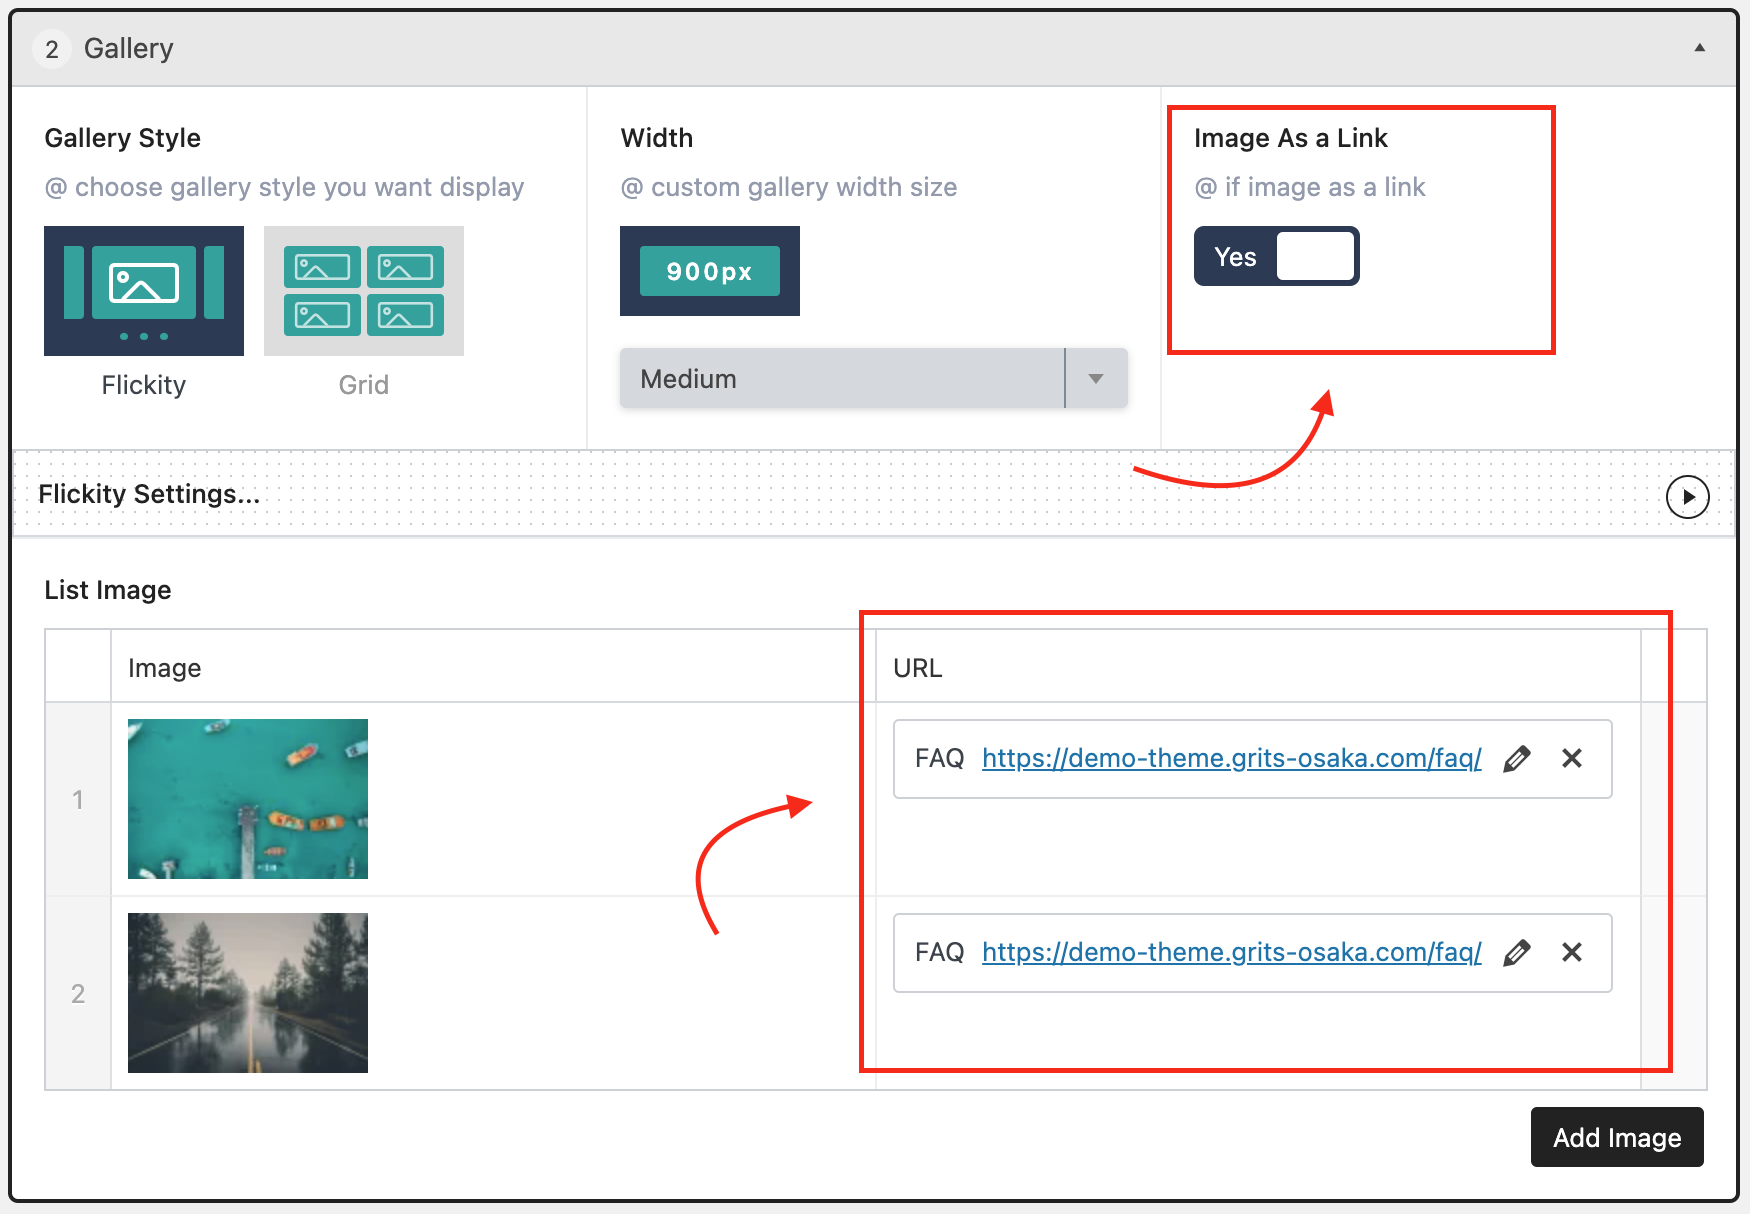The image size is (1750, 1214).
Task: Click the dropdown arrow beside Medium
Action: [x=1096, y=379]
